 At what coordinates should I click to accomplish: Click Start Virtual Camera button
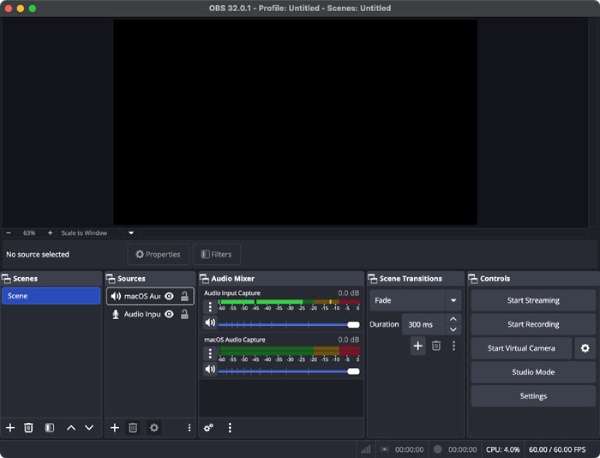pyautogui.click(x=521, y=348)
